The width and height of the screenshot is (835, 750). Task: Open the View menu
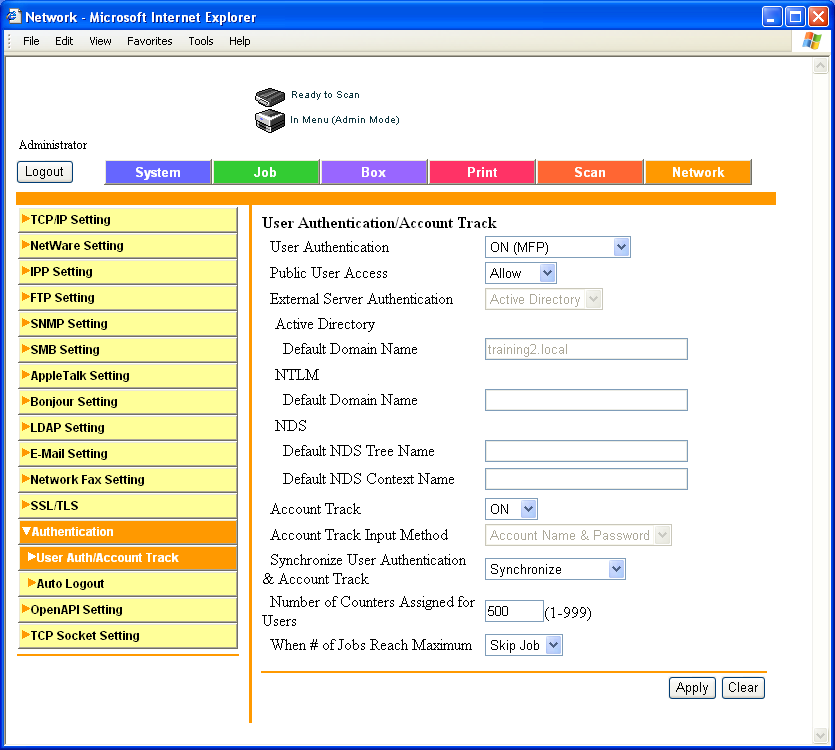coord(100,41)
